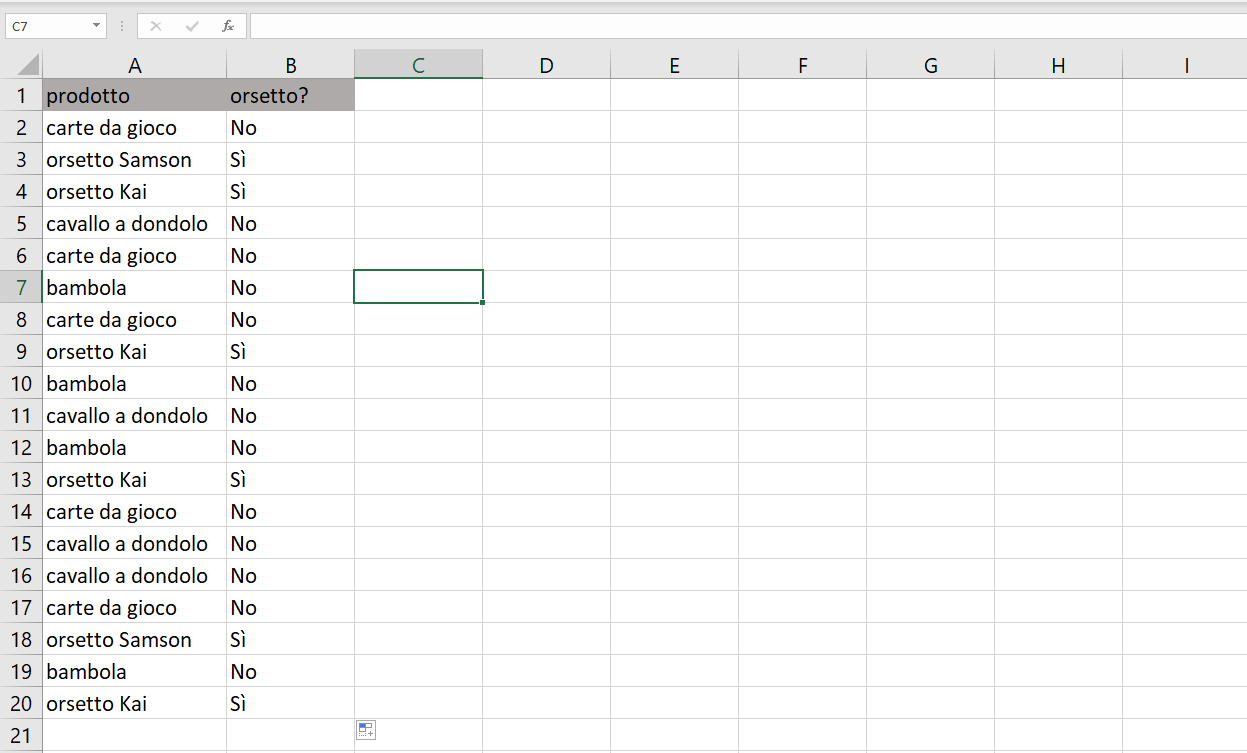Select row 21 header
This screenshot has width=1247, height=753.
pyautogui.click(x=21, y=735)
